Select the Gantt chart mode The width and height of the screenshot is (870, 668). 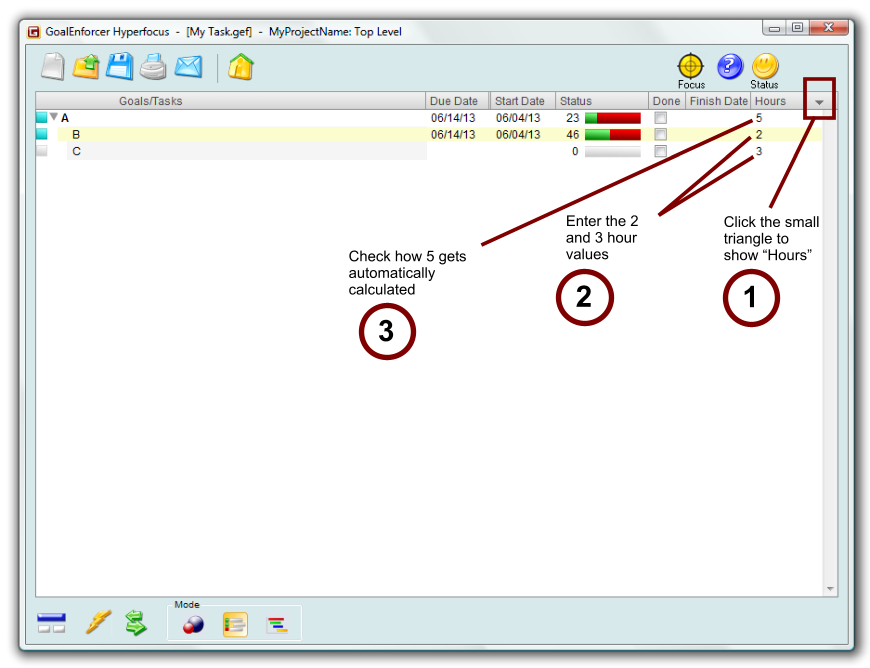click(277, 625)
